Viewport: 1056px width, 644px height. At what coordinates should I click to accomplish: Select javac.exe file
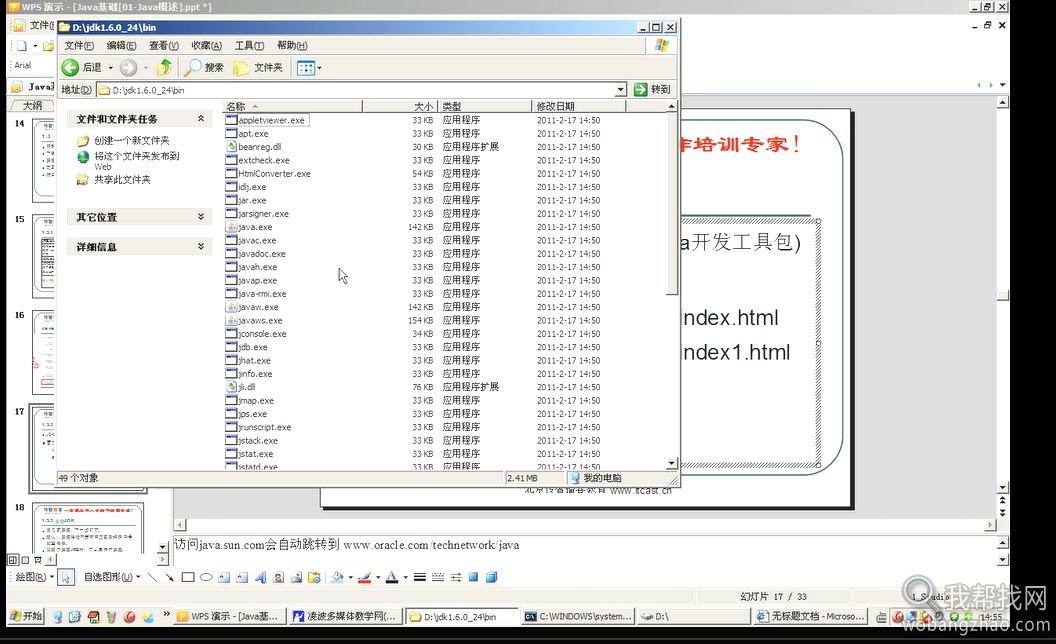click(x=257, y=240)
